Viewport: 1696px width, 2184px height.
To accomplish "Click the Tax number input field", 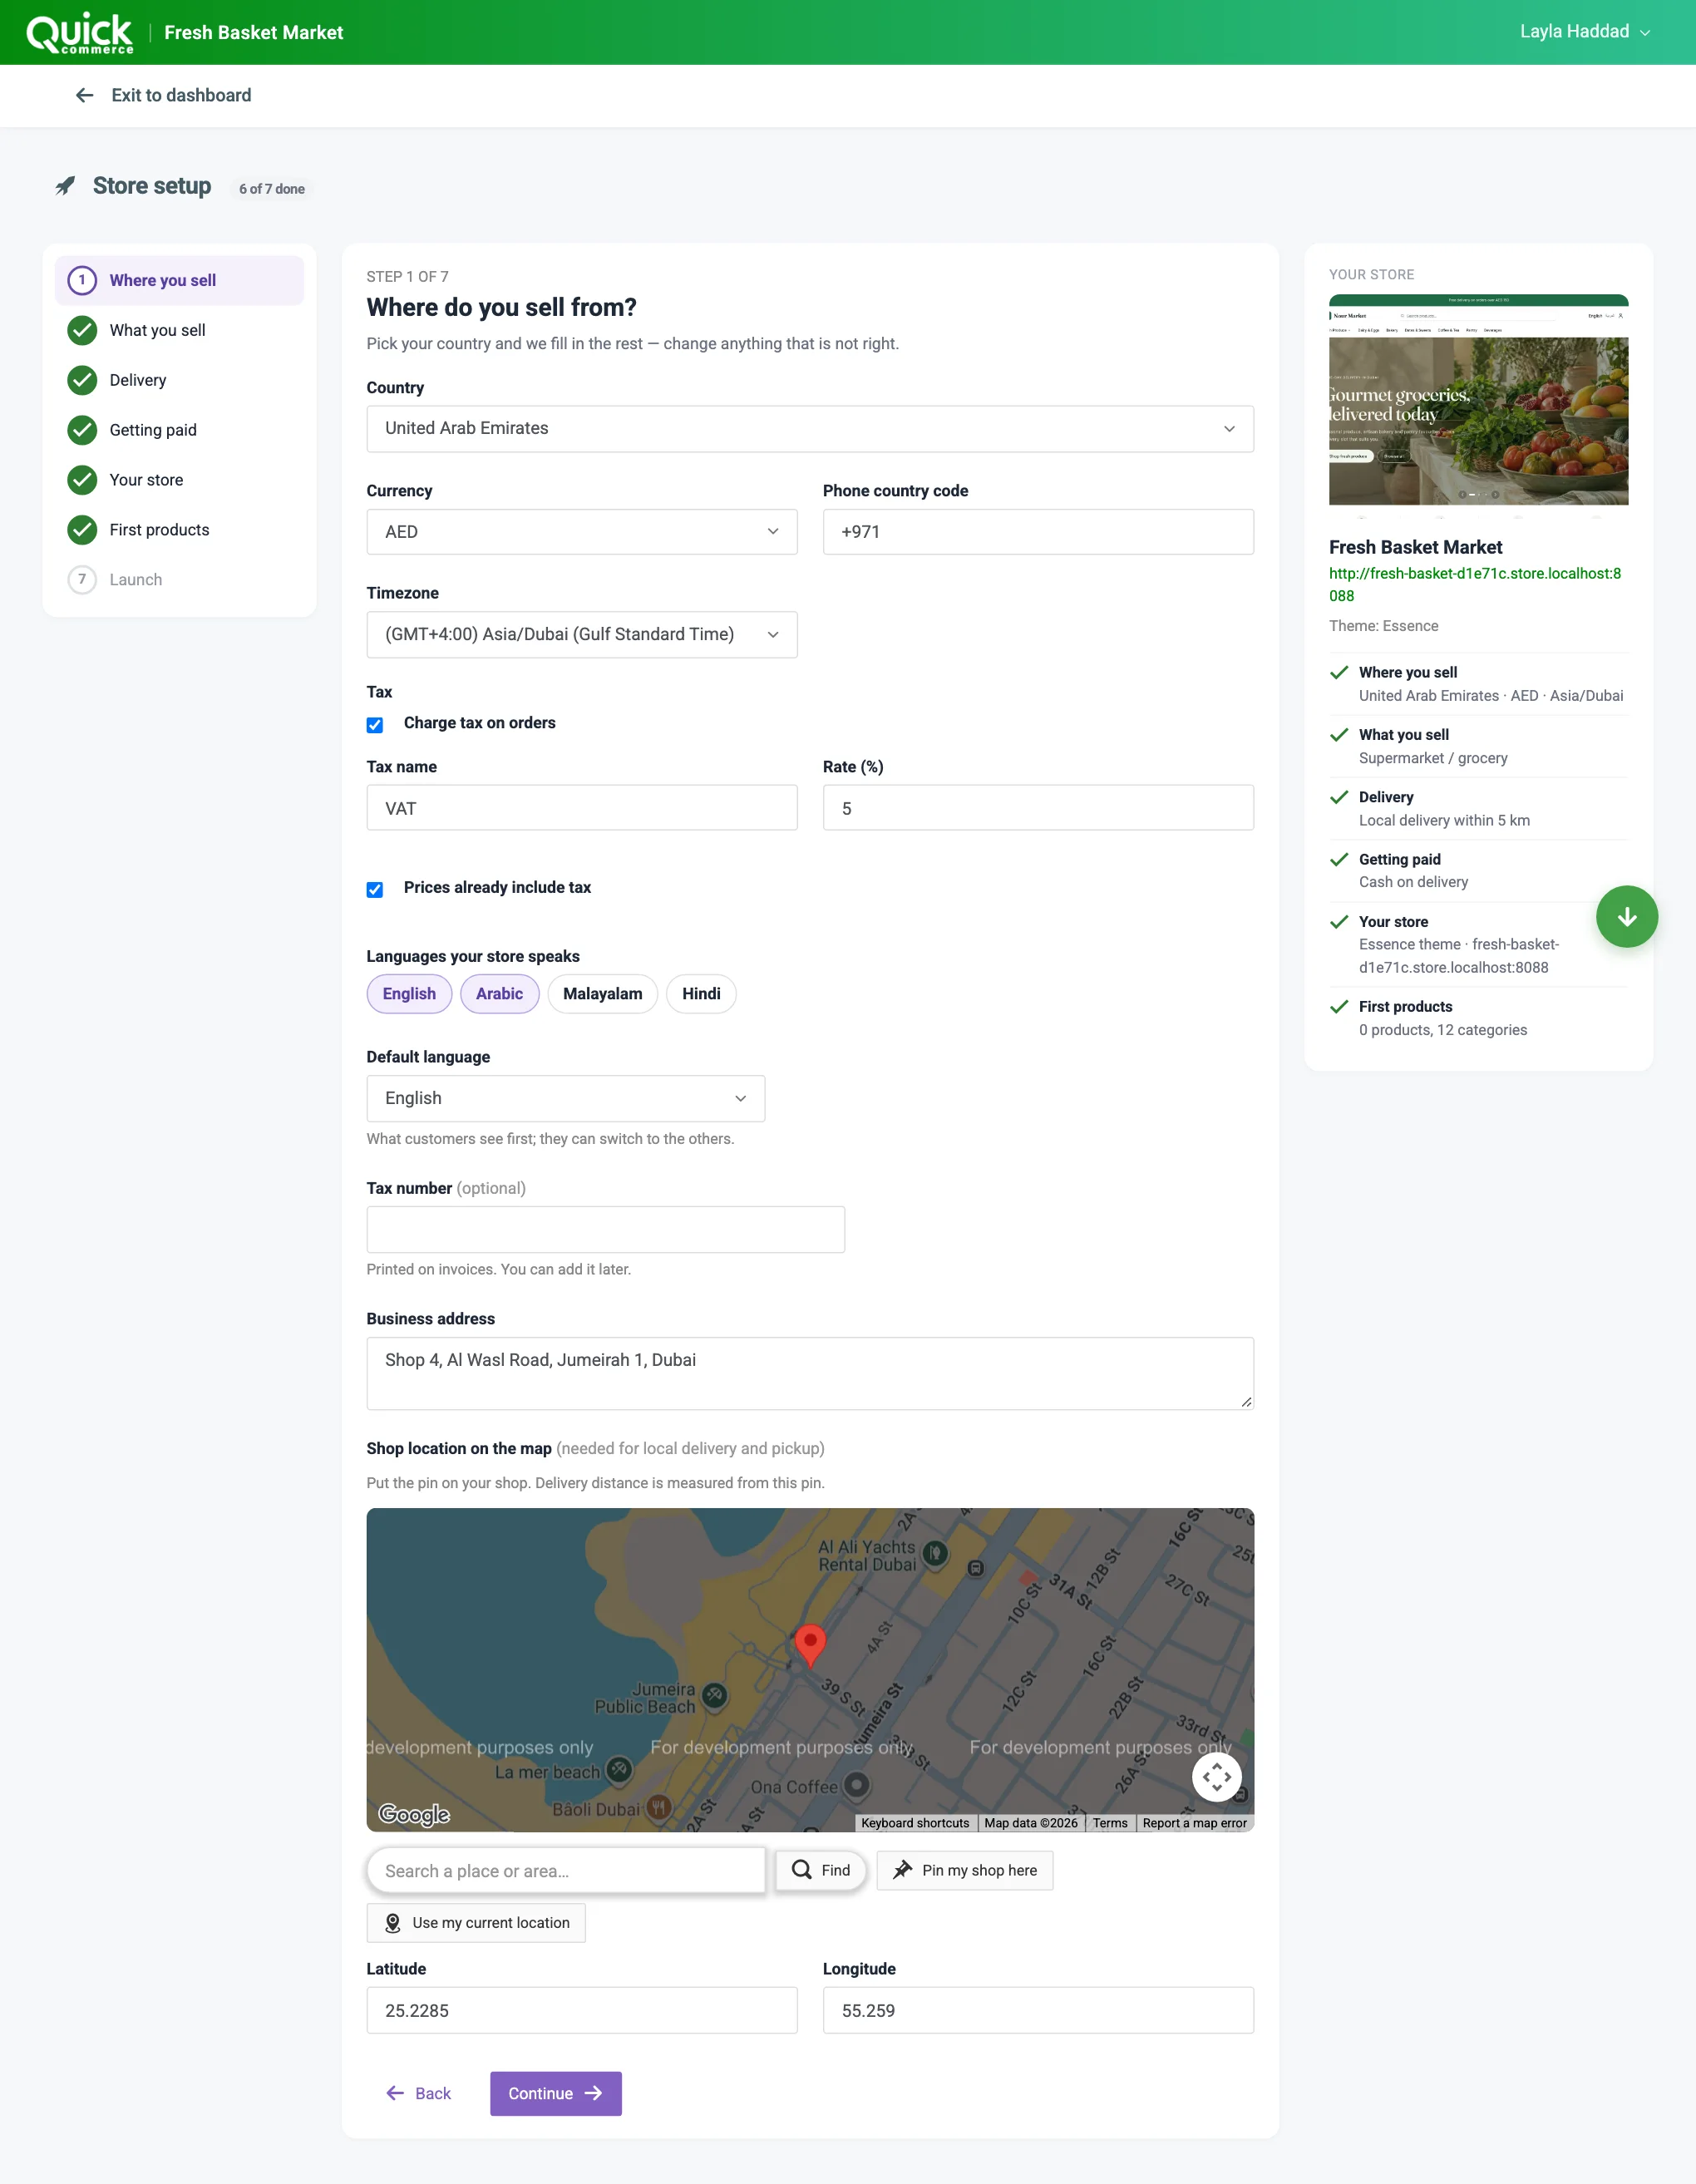I will pos(605,1229).
